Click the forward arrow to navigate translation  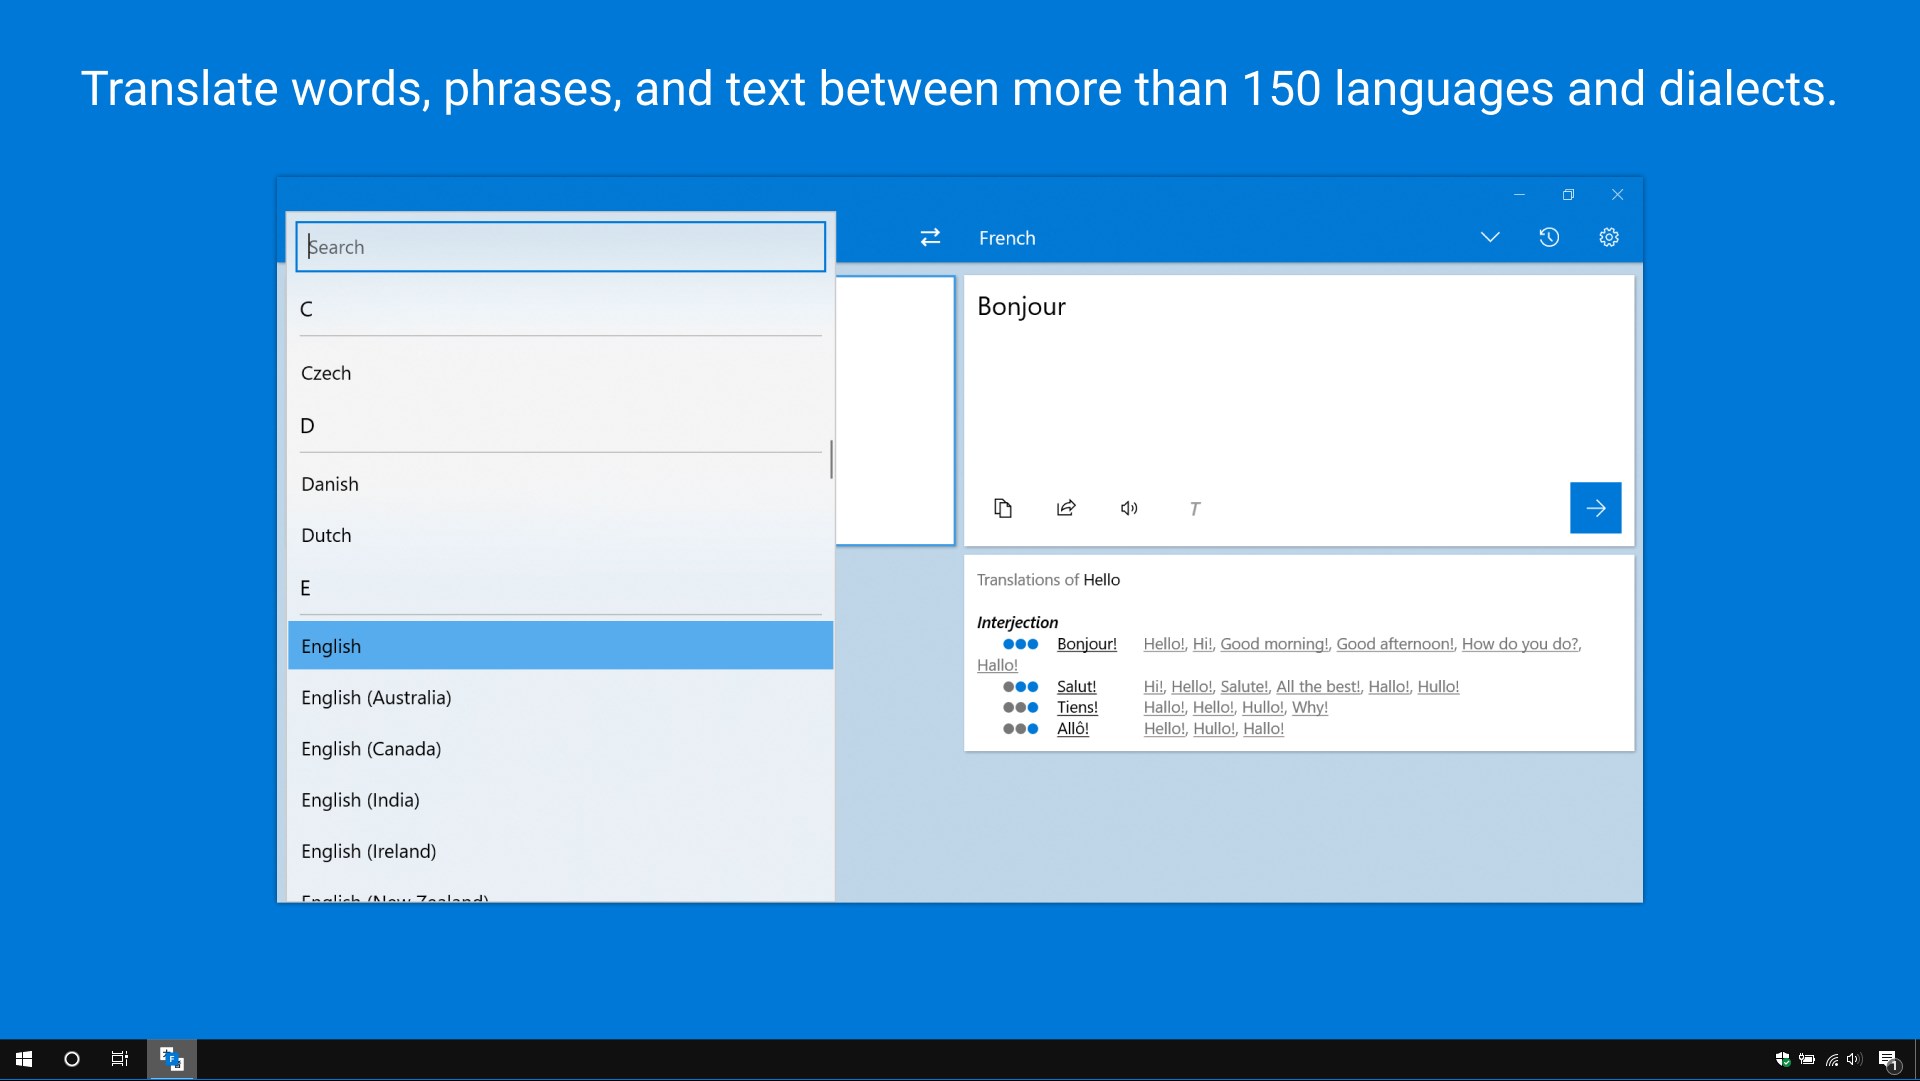(x=1596, y=508)
